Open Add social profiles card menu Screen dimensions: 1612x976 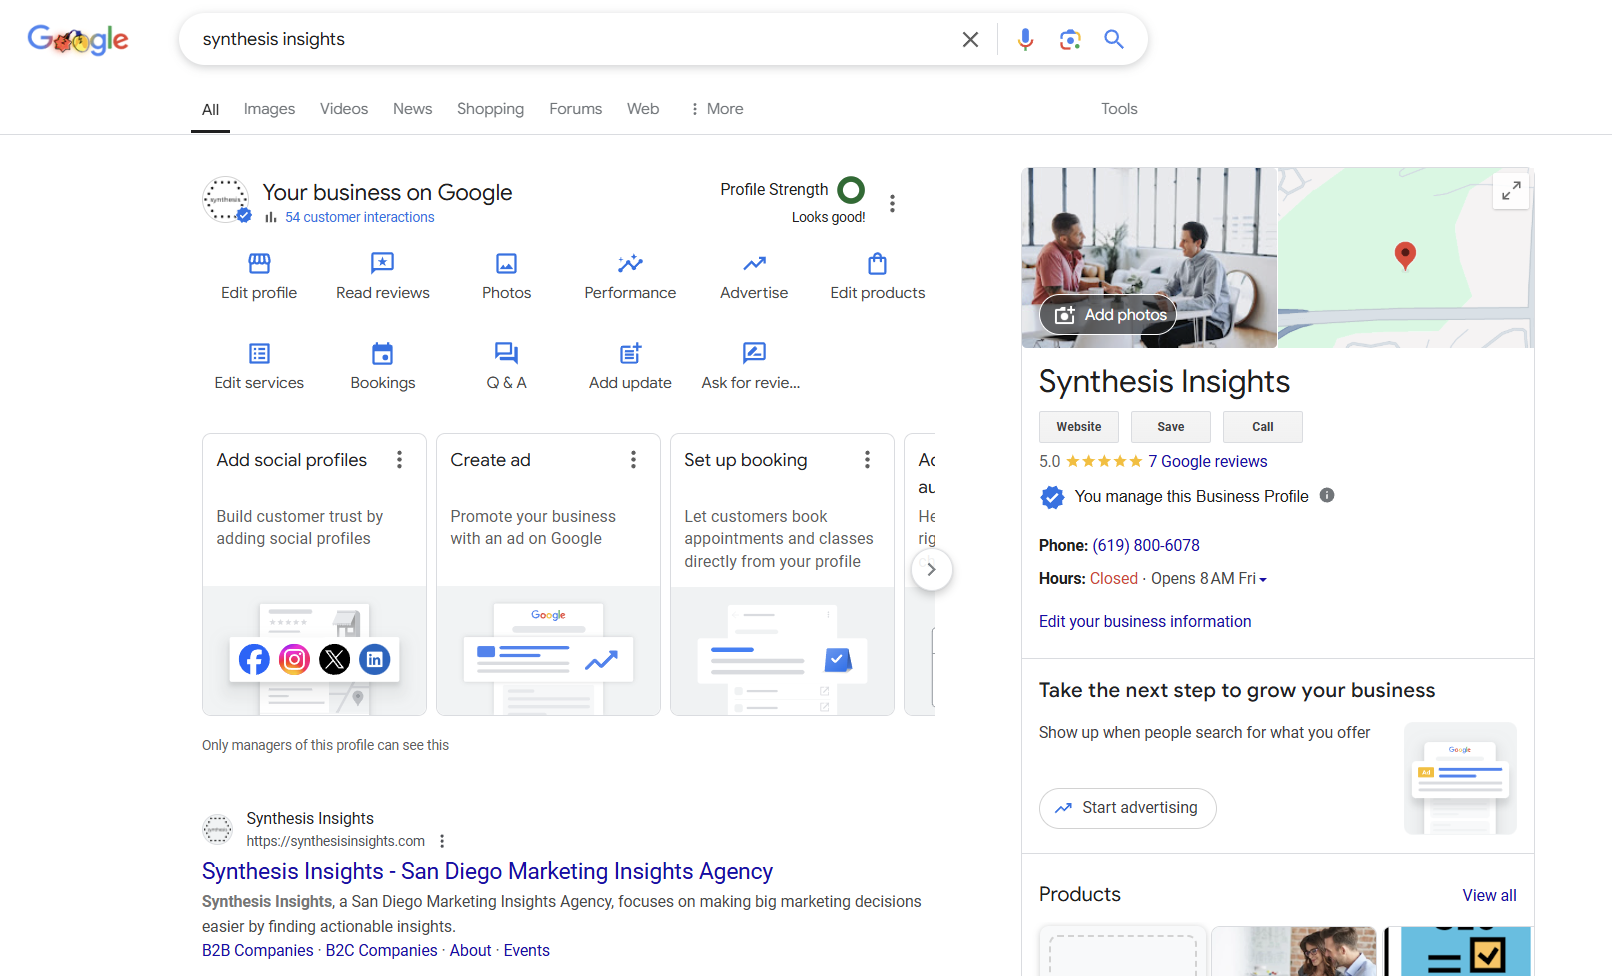[x=399, y=460]
